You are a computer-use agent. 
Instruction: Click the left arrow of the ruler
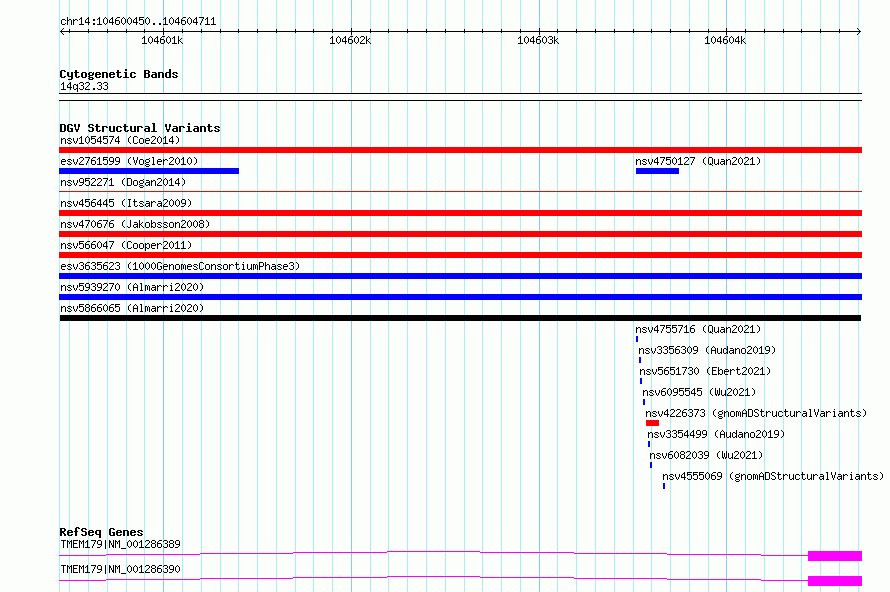(x=62, y=31)
